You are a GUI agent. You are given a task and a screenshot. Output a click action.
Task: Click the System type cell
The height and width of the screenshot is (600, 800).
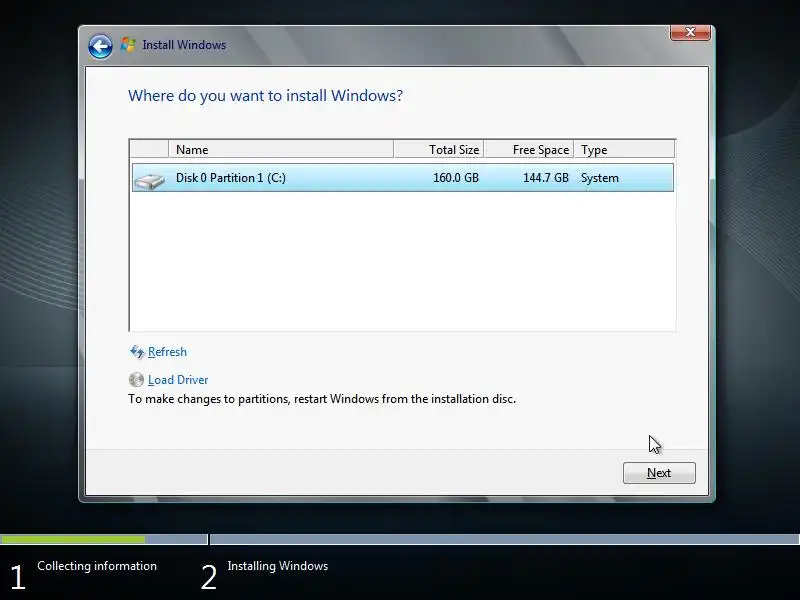599,178
